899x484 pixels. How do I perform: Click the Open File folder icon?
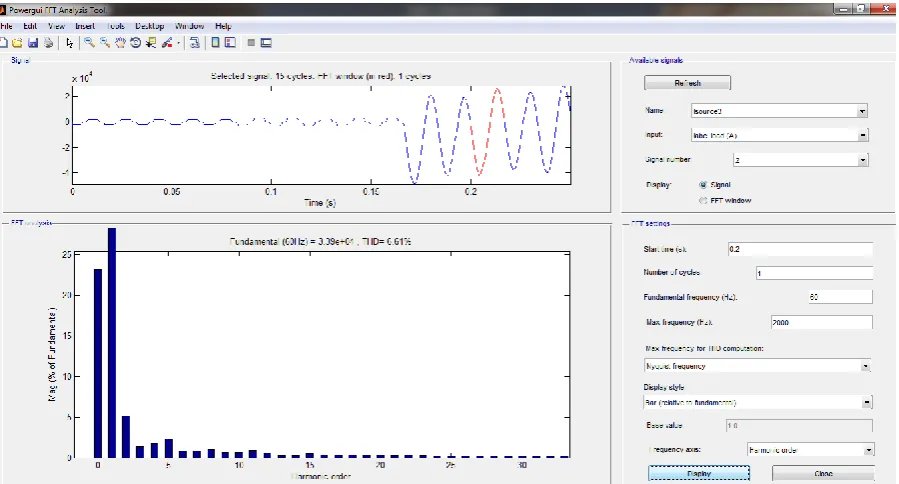click(17, 43)
